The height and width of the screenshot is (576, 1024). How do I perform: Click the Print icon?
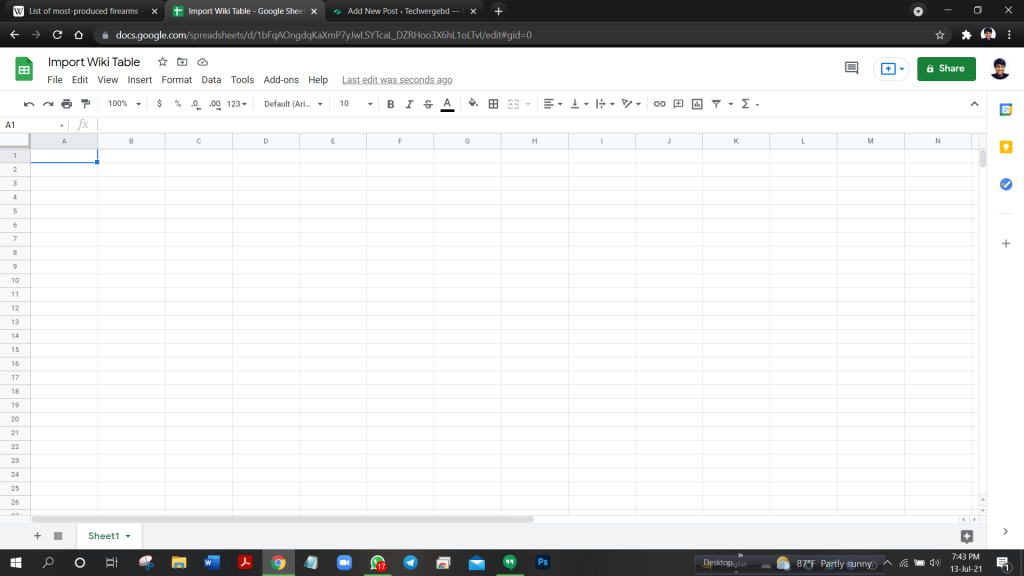point(66,104)
